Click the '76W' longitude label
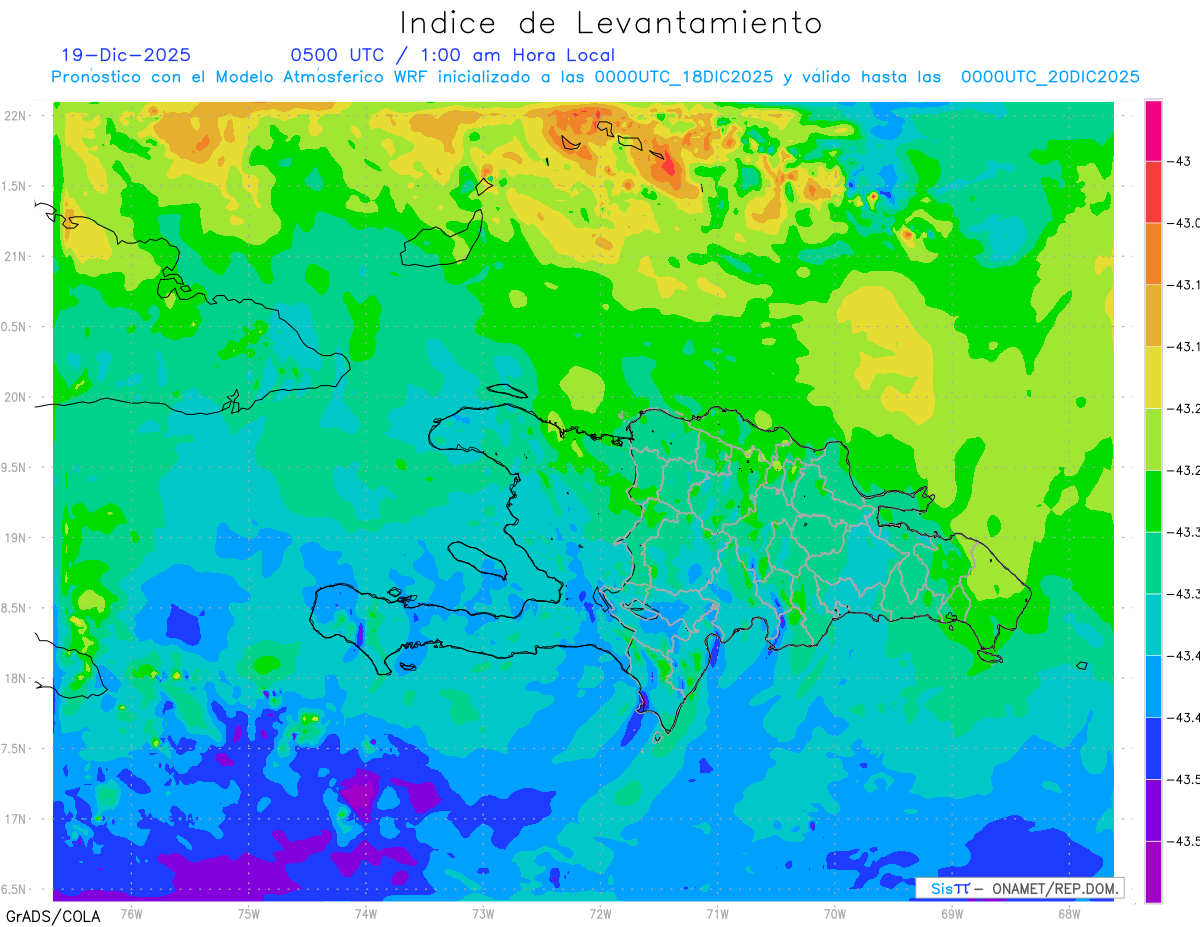1200x927 pixels. coord(131,913)
